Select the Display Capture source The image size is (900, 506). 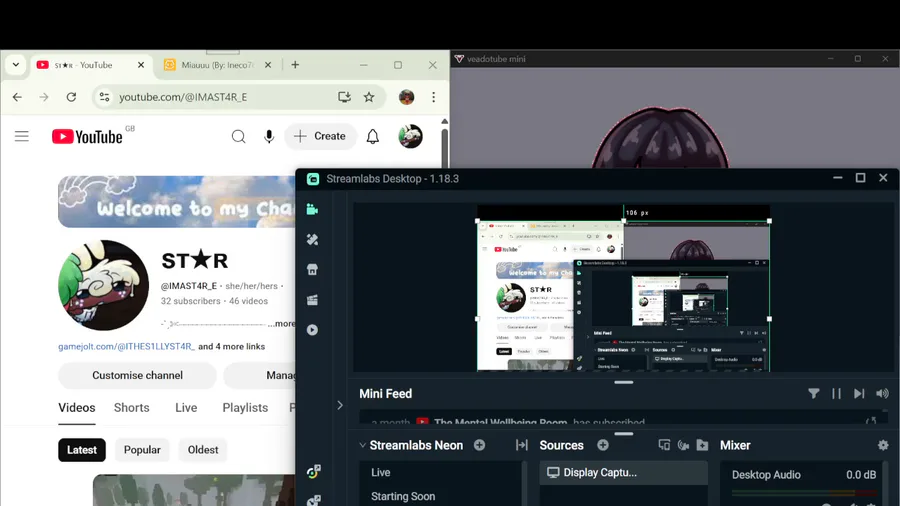[623, 472]
